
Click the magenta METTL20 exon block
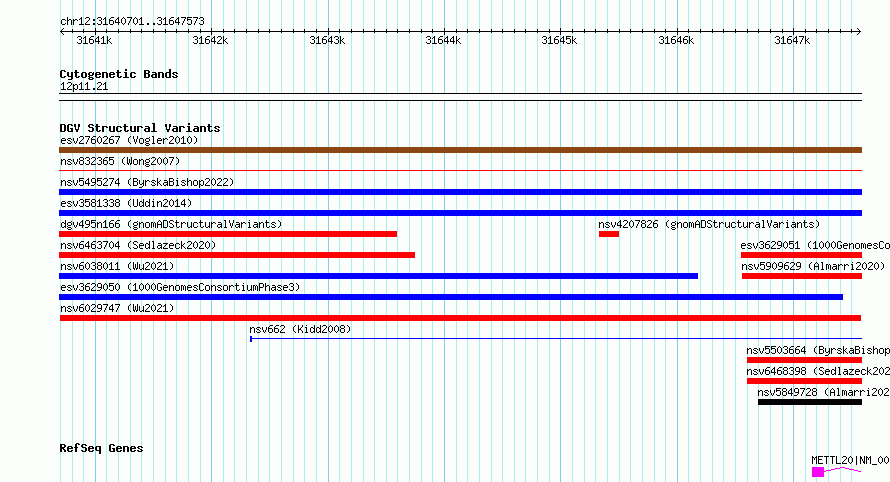coord(818,472)
